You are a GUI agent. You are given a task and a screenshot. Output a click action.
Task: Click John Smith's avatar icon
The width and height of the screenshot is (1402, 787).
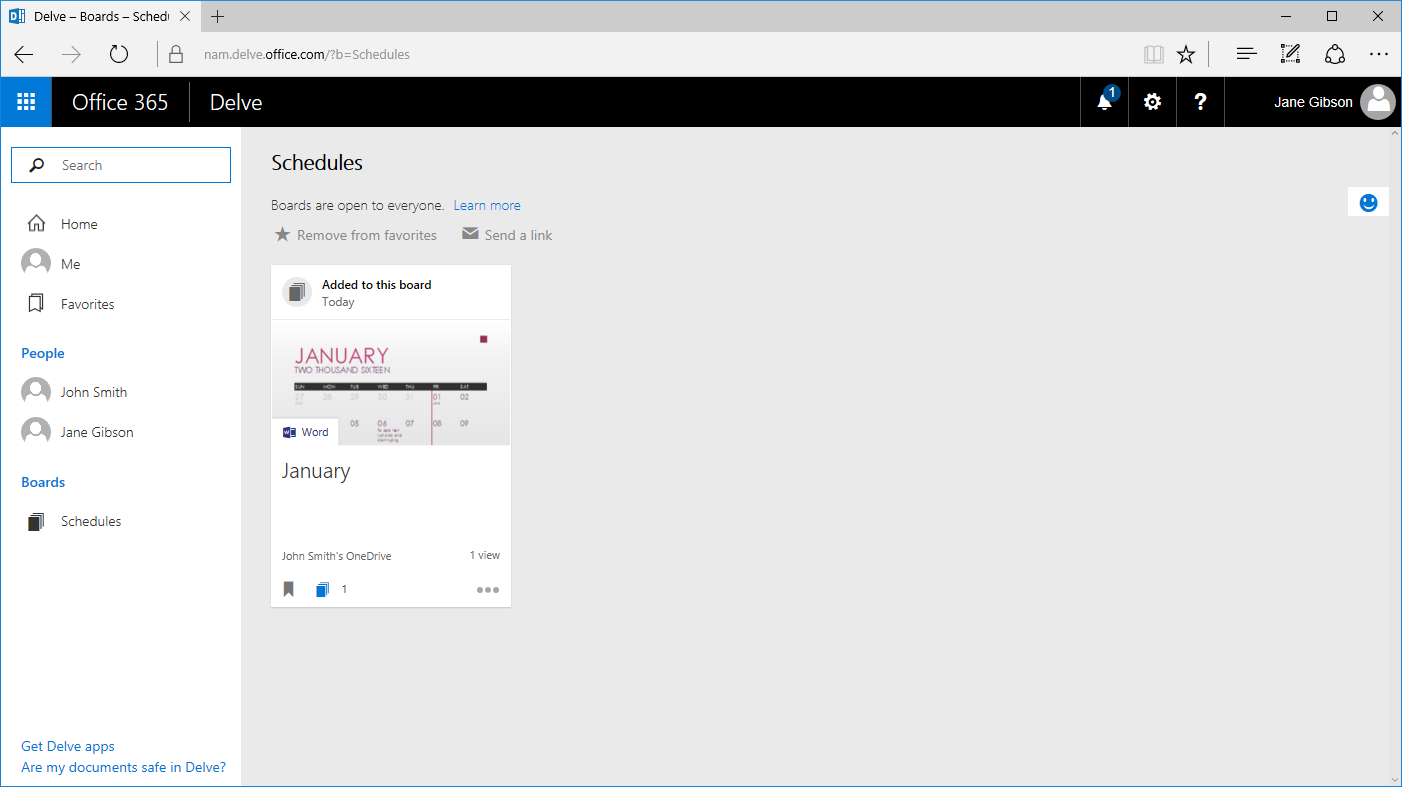click(x=36, y=392)
